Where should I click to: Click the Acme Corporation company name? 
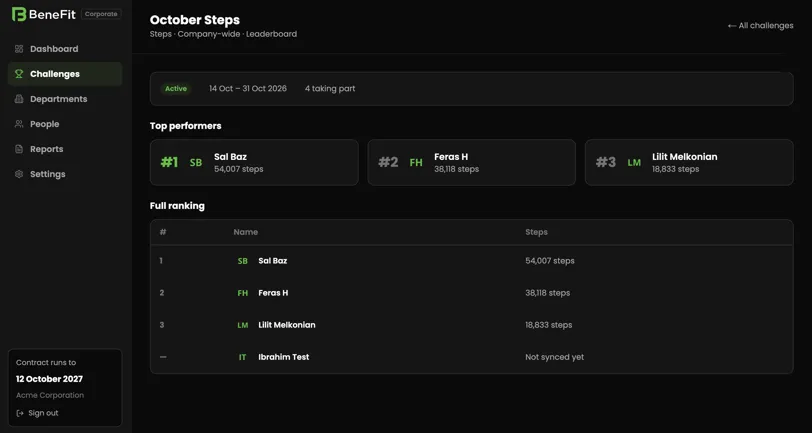coord(50,396)
